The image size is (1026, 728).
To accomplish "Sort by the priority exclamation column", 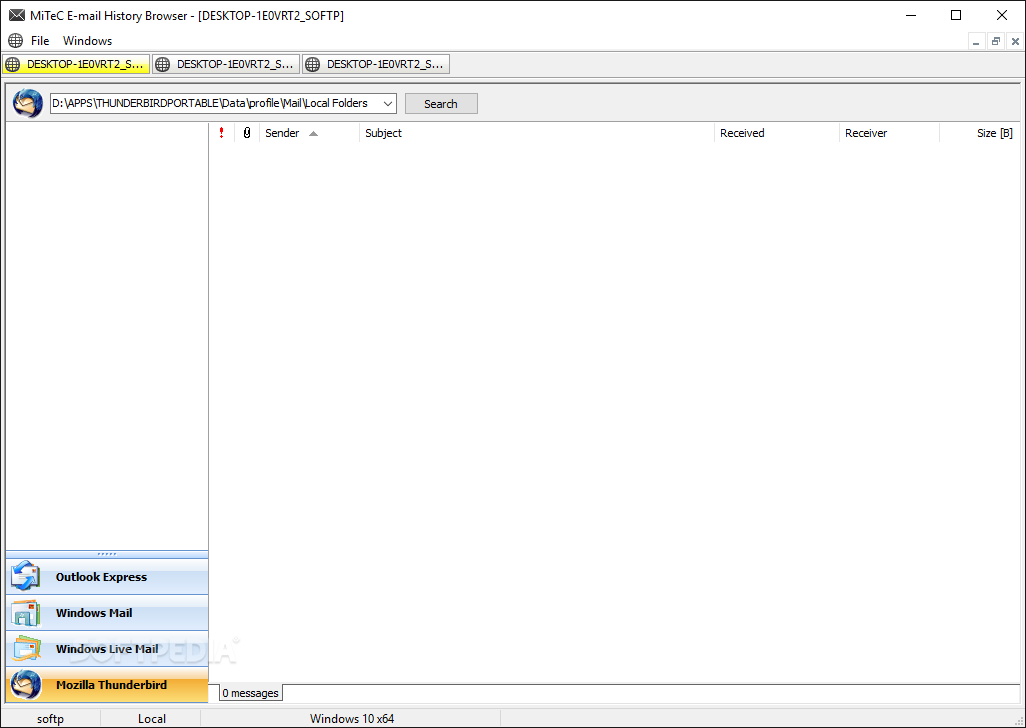I will tap(222, 133).
